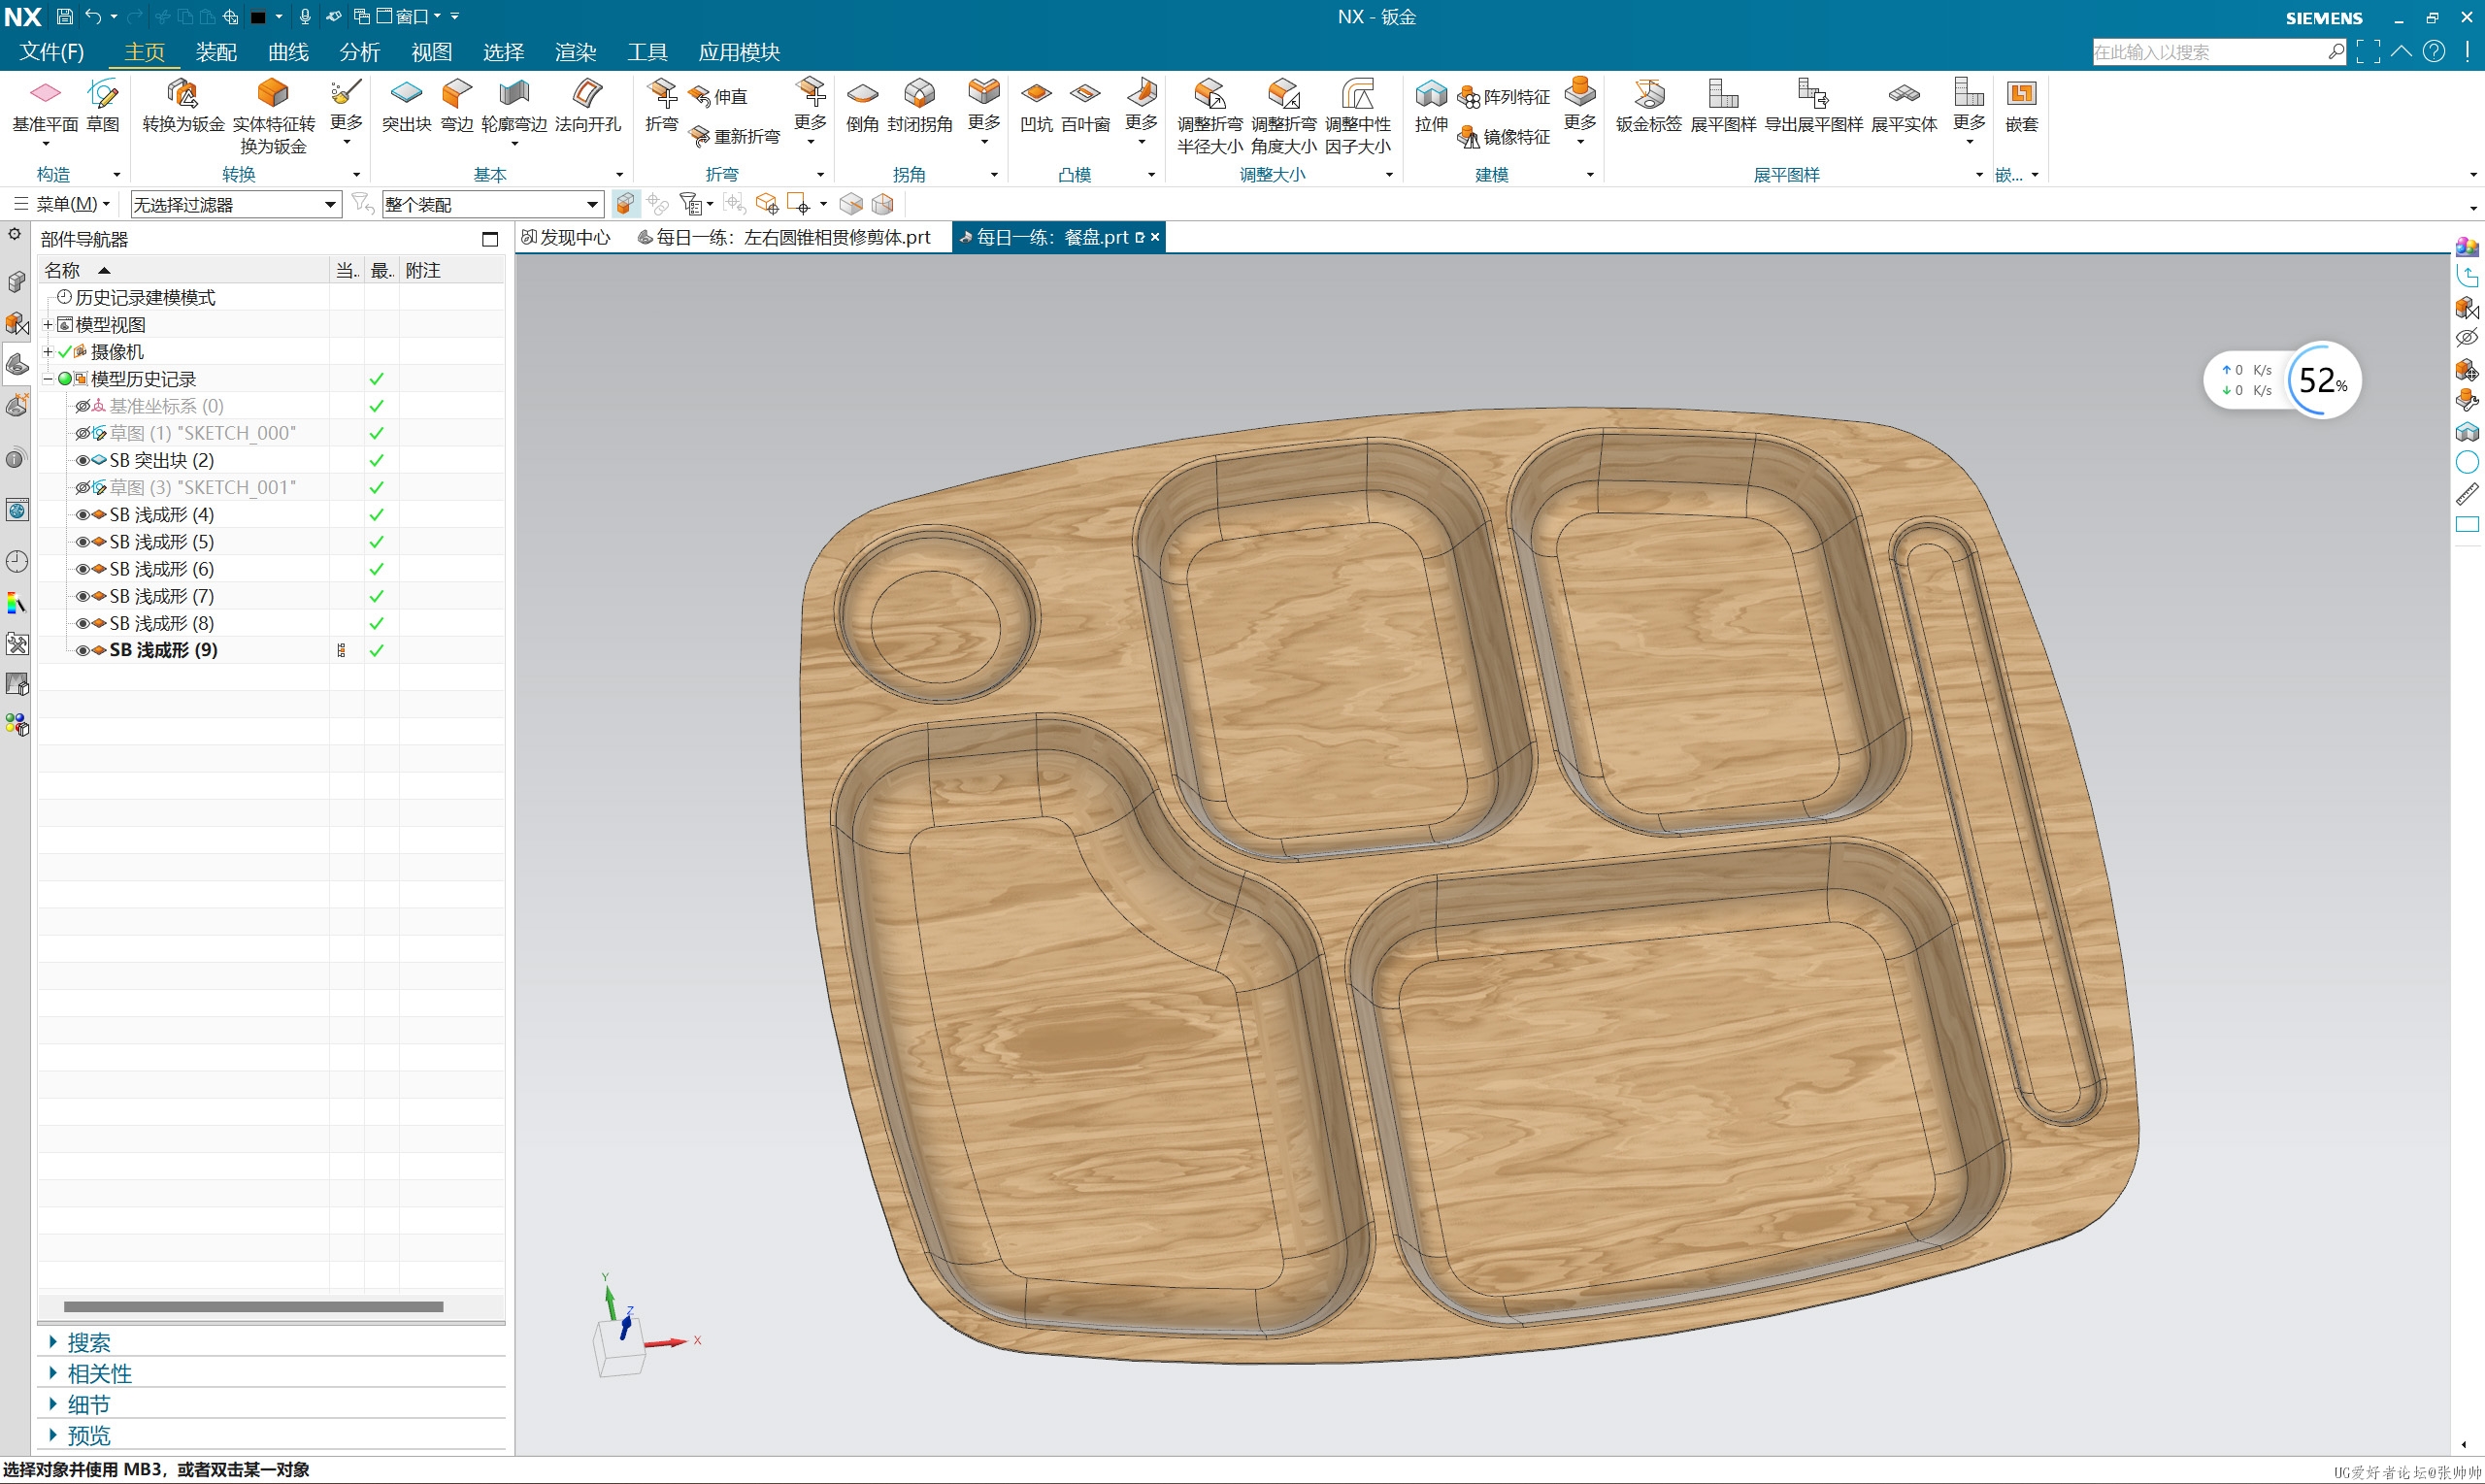
Task: Select the 凹坑 (Dimple) tool
Action: (x=1036, y=106)
